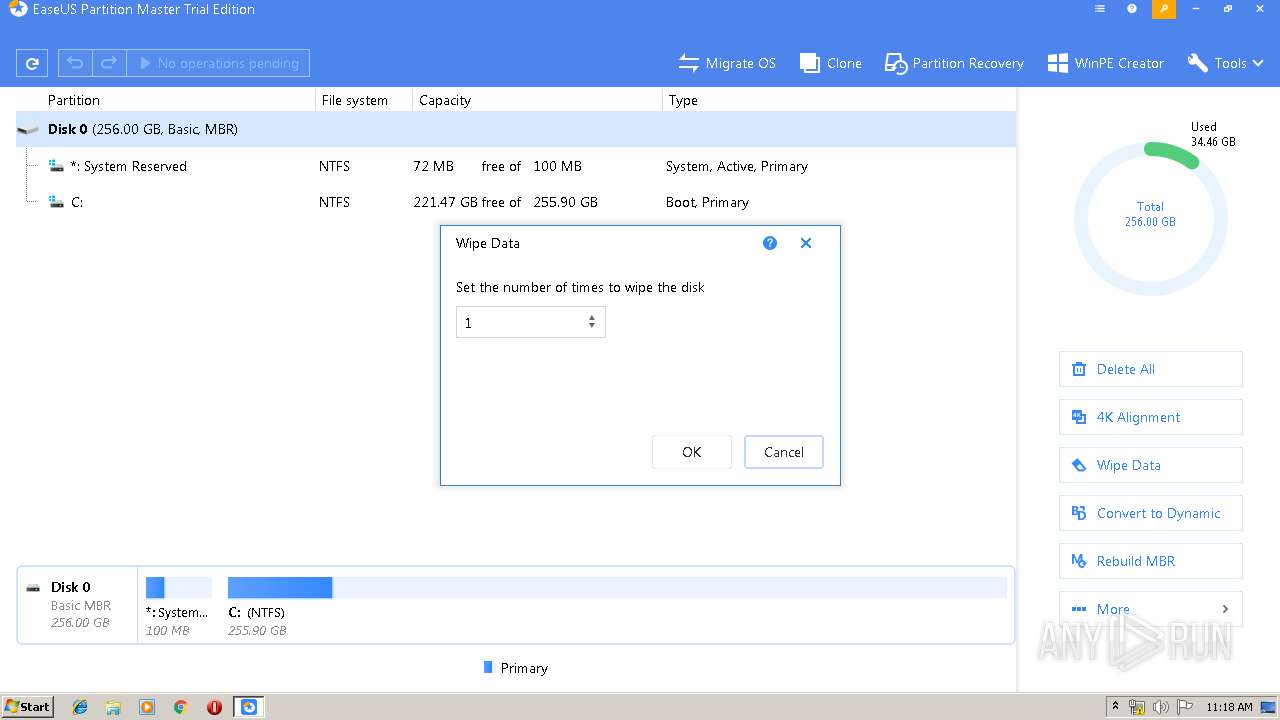Click the File system column header
1280x720 pixels.
click(x=355, y=100)
